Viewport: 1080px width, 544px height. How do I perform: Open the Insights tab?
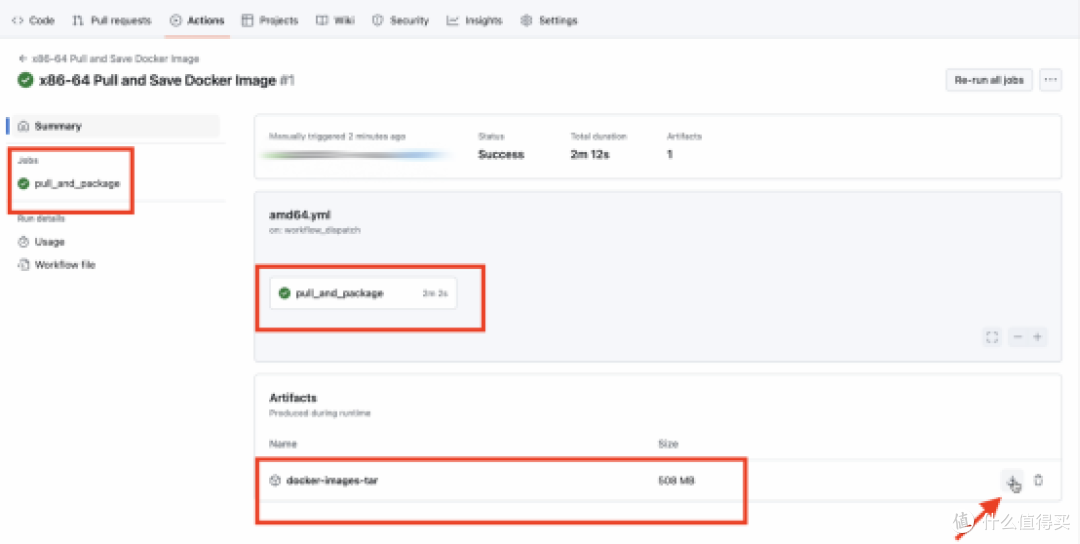[474, 21]
